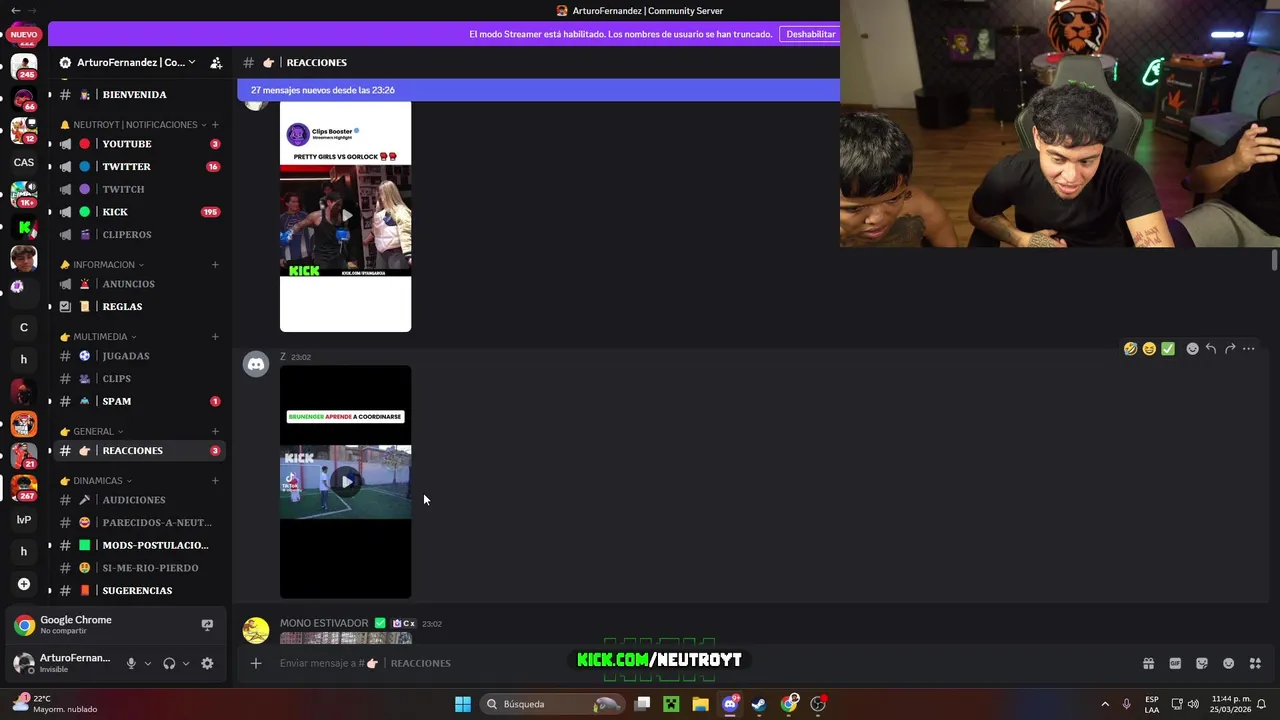Open the CAS server in server list

point(24,162)
